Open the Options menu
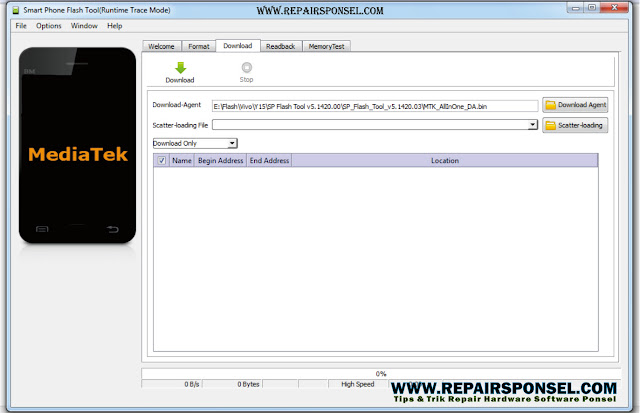Image resolution: width=640 pixels, height=413 pixels. pos(49,26)
